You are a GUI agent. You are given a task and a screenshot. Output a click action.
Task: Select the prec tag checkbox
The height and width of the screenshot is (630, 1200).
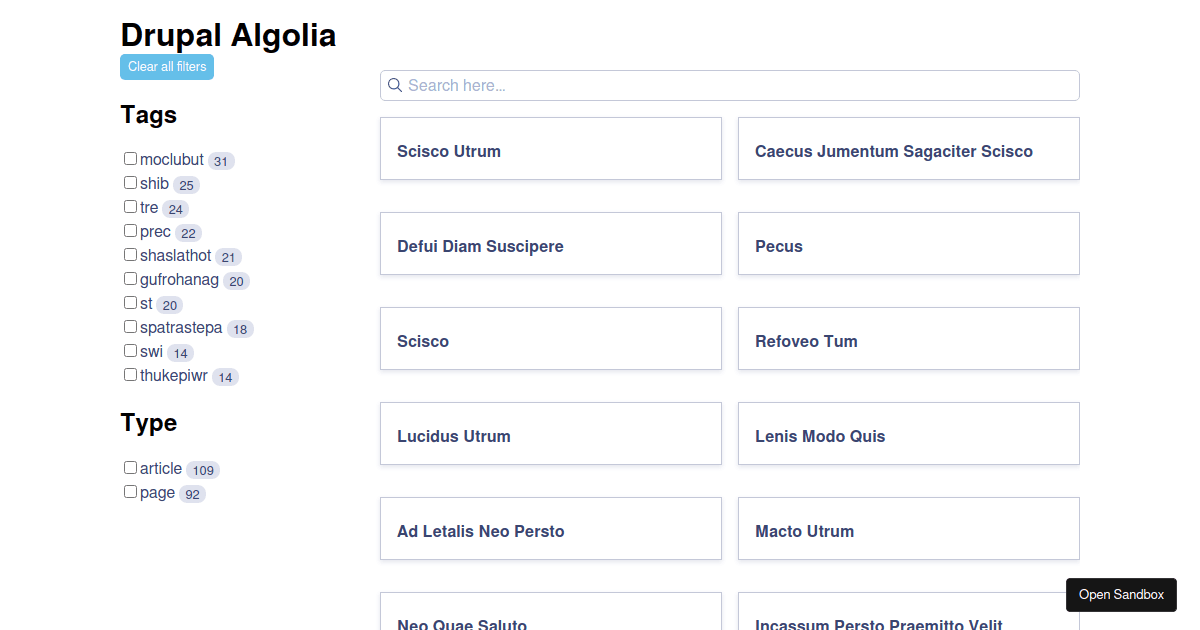coord(130,231)
